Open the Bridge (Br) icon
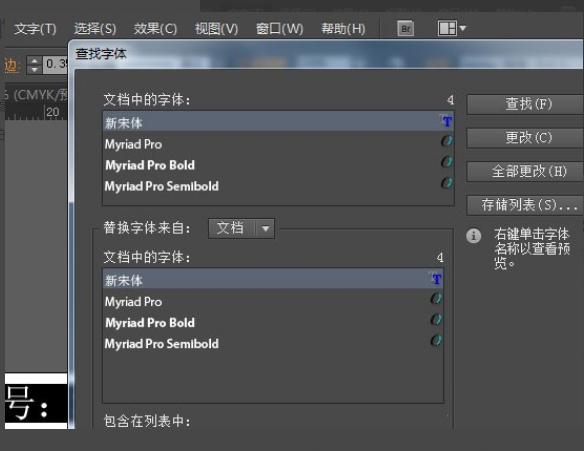 pos(406,28)
